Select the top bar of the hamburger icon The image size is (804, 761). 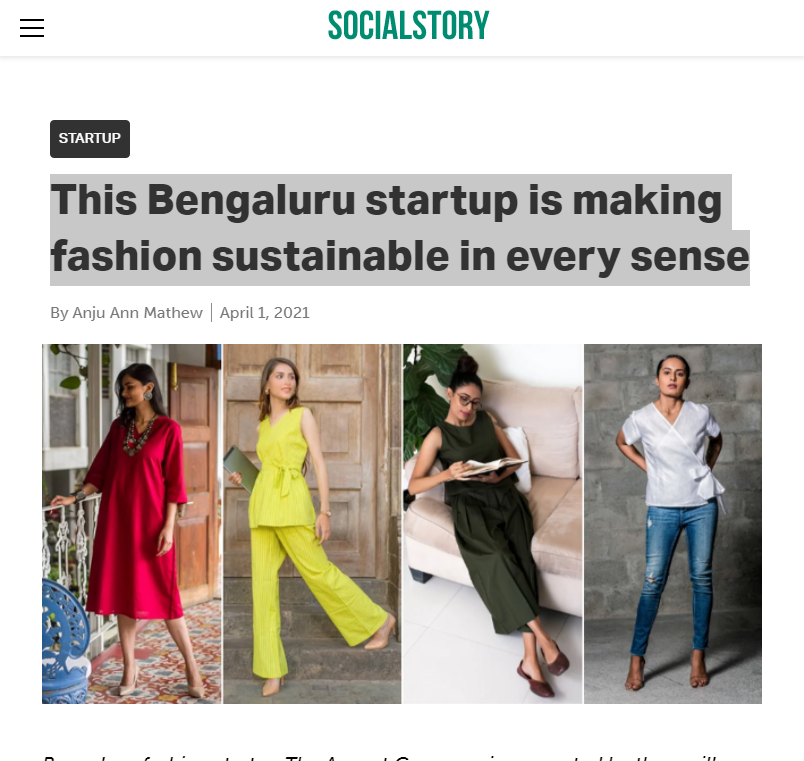[x=32, y=20]
